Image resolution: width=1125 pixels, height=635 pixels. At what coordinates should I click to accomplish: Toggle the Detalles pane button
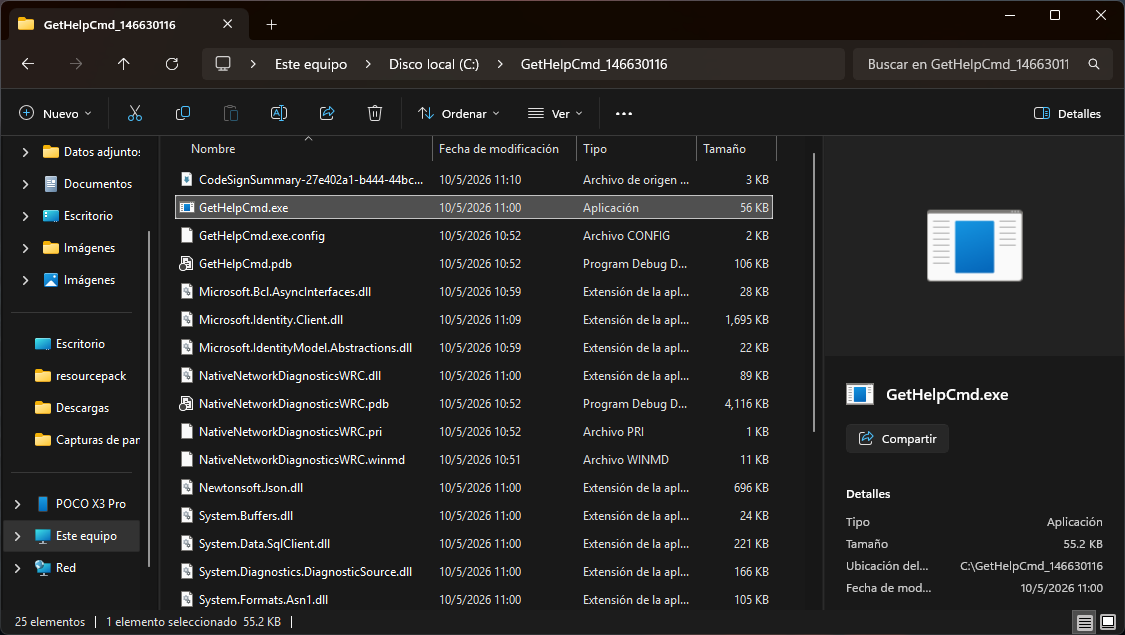[x=1067, y=113]
